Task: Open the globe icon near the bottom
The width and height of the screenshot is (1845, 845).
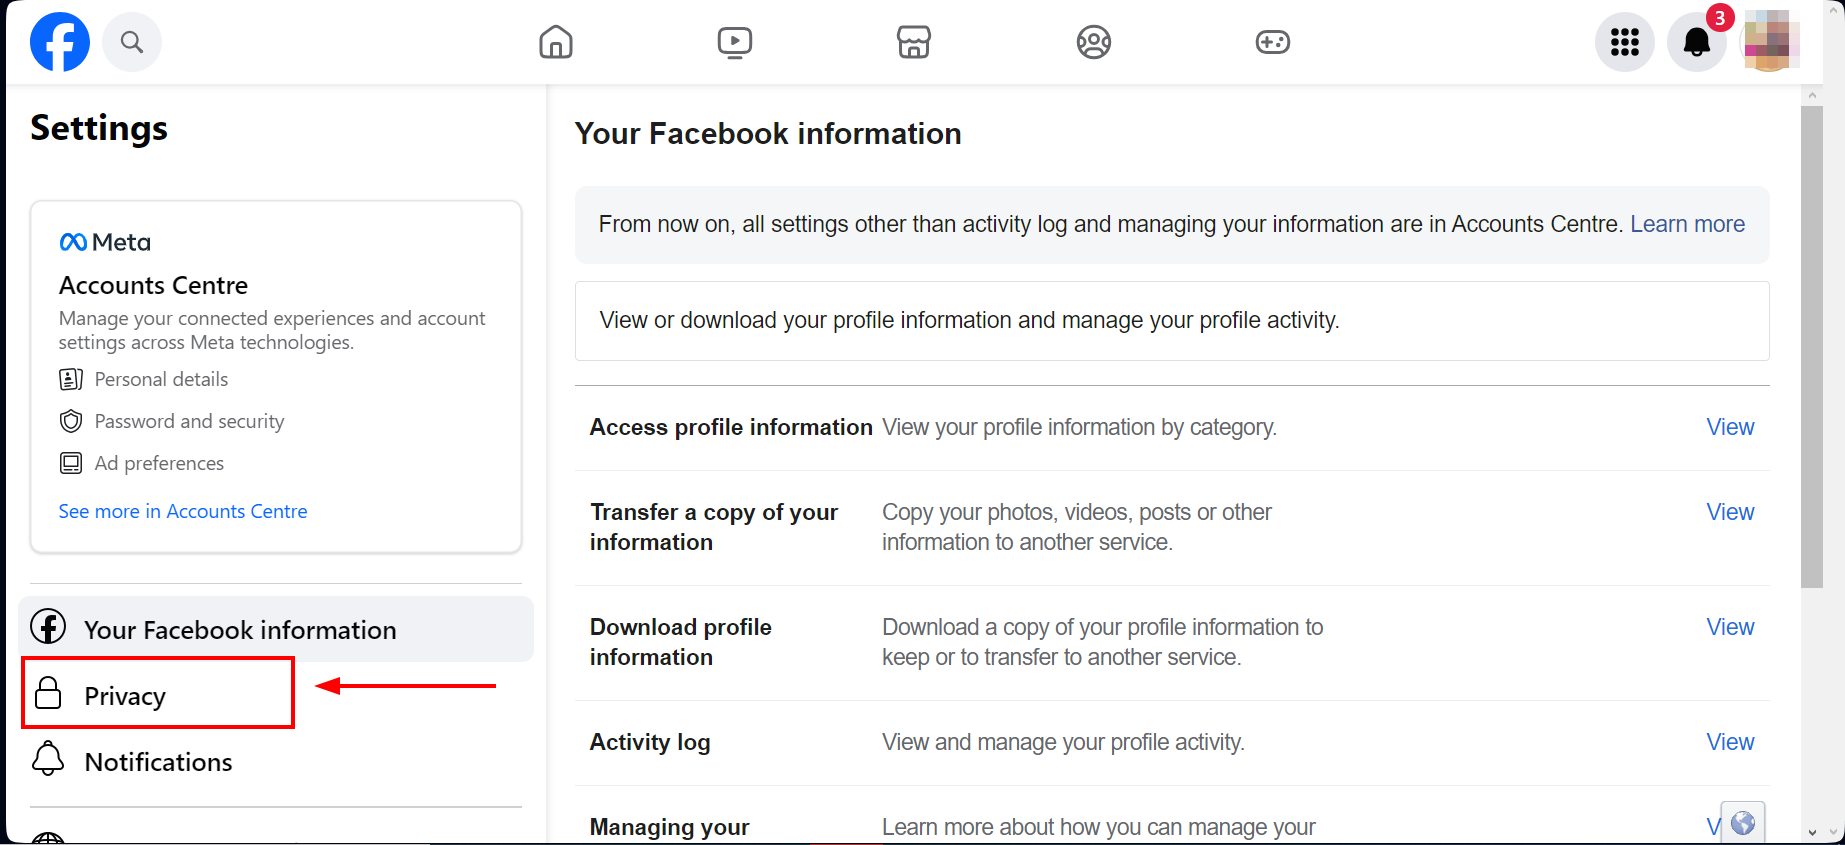Action: [1742, 822]
